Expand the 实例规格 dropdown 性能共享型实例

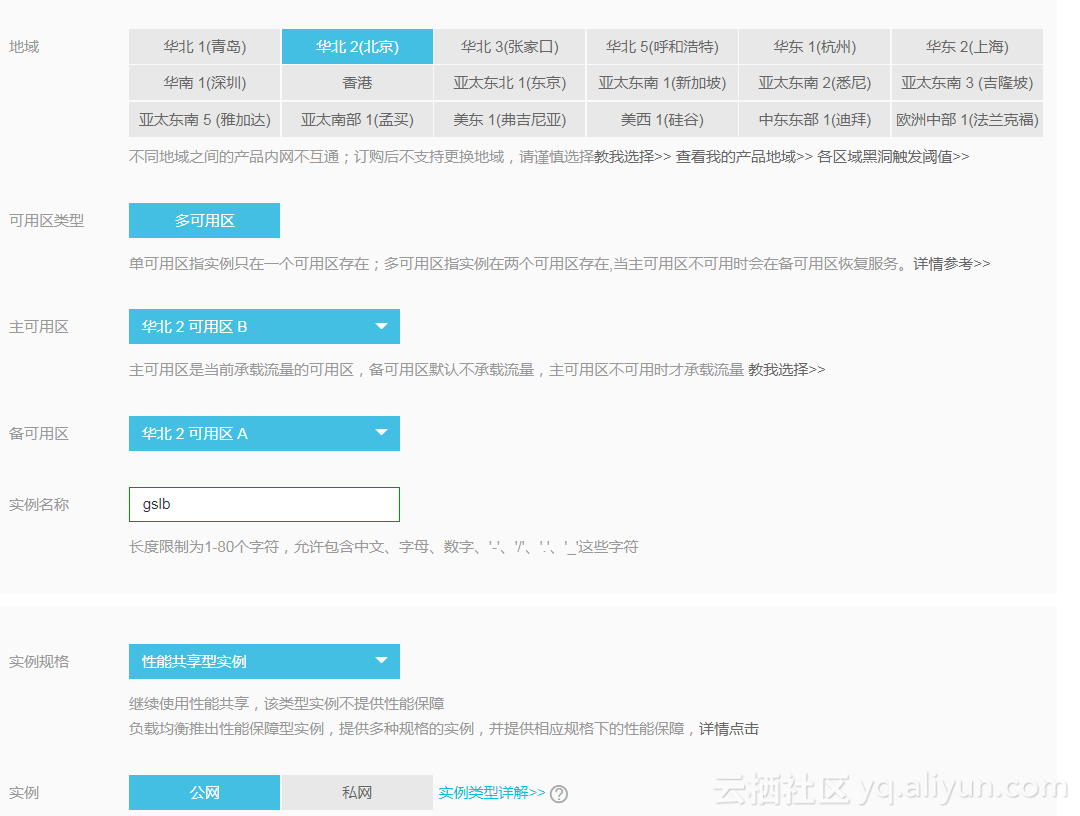click(x=264, y=662)
